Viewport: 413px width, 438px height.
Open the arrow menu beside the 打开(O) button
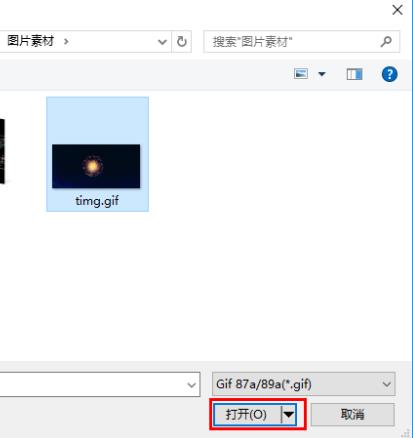pos(289,415)
